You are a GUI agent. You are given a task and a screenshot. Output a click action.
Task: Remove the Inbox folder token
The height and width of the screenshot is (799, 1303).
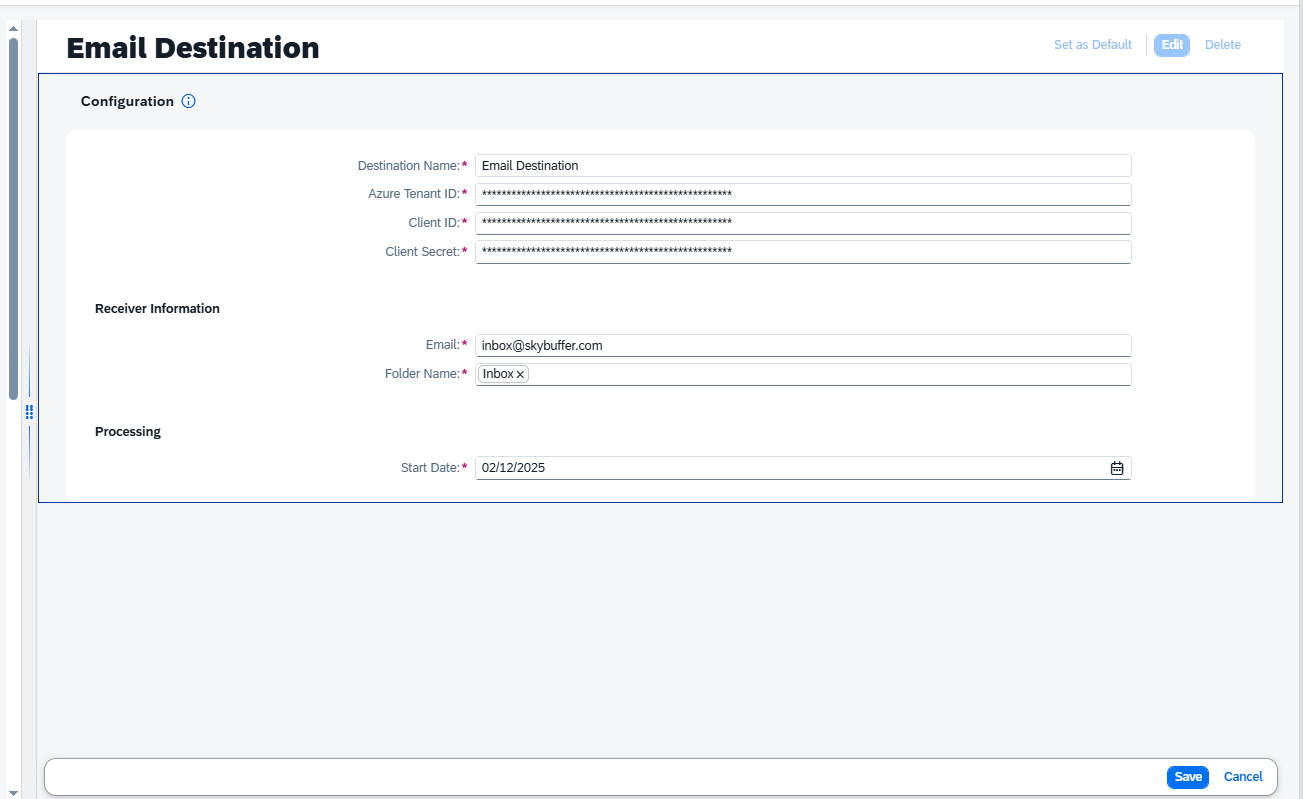pyautogui.click(x=520, y=374)
